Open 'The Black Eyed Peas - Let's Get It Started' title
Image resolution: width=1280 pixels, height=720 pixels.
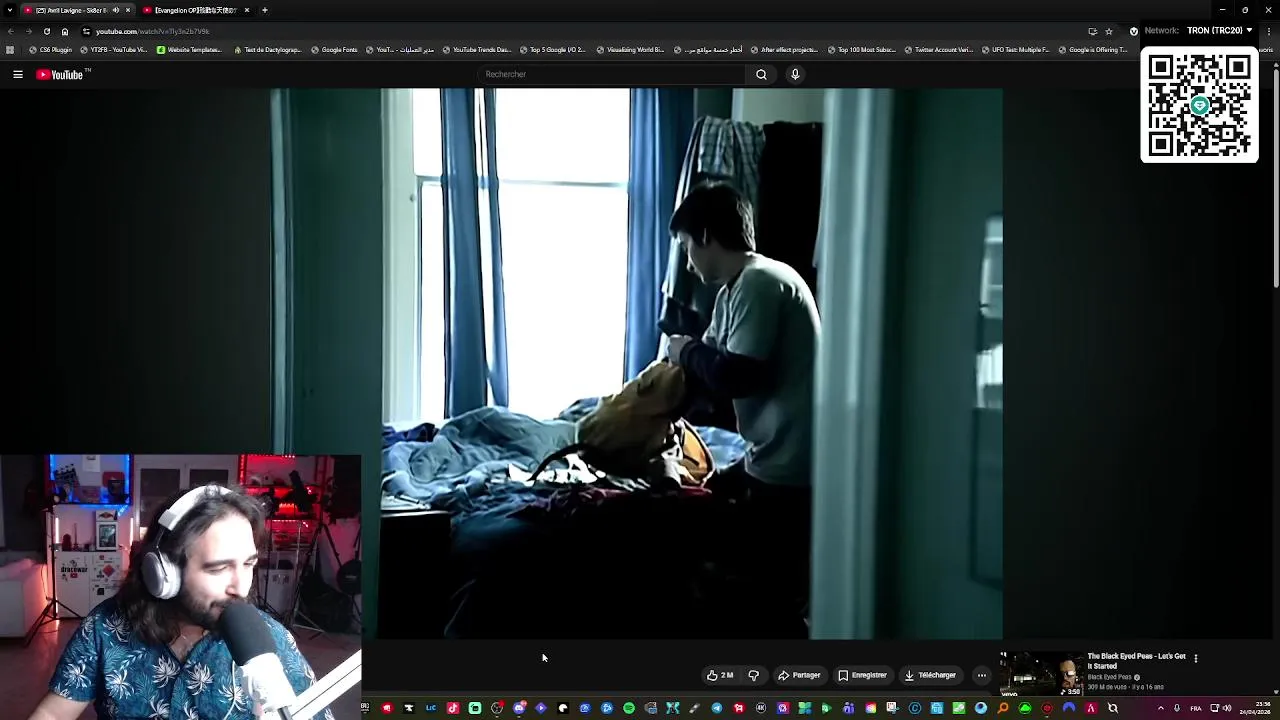click(x=1137, y=661)
